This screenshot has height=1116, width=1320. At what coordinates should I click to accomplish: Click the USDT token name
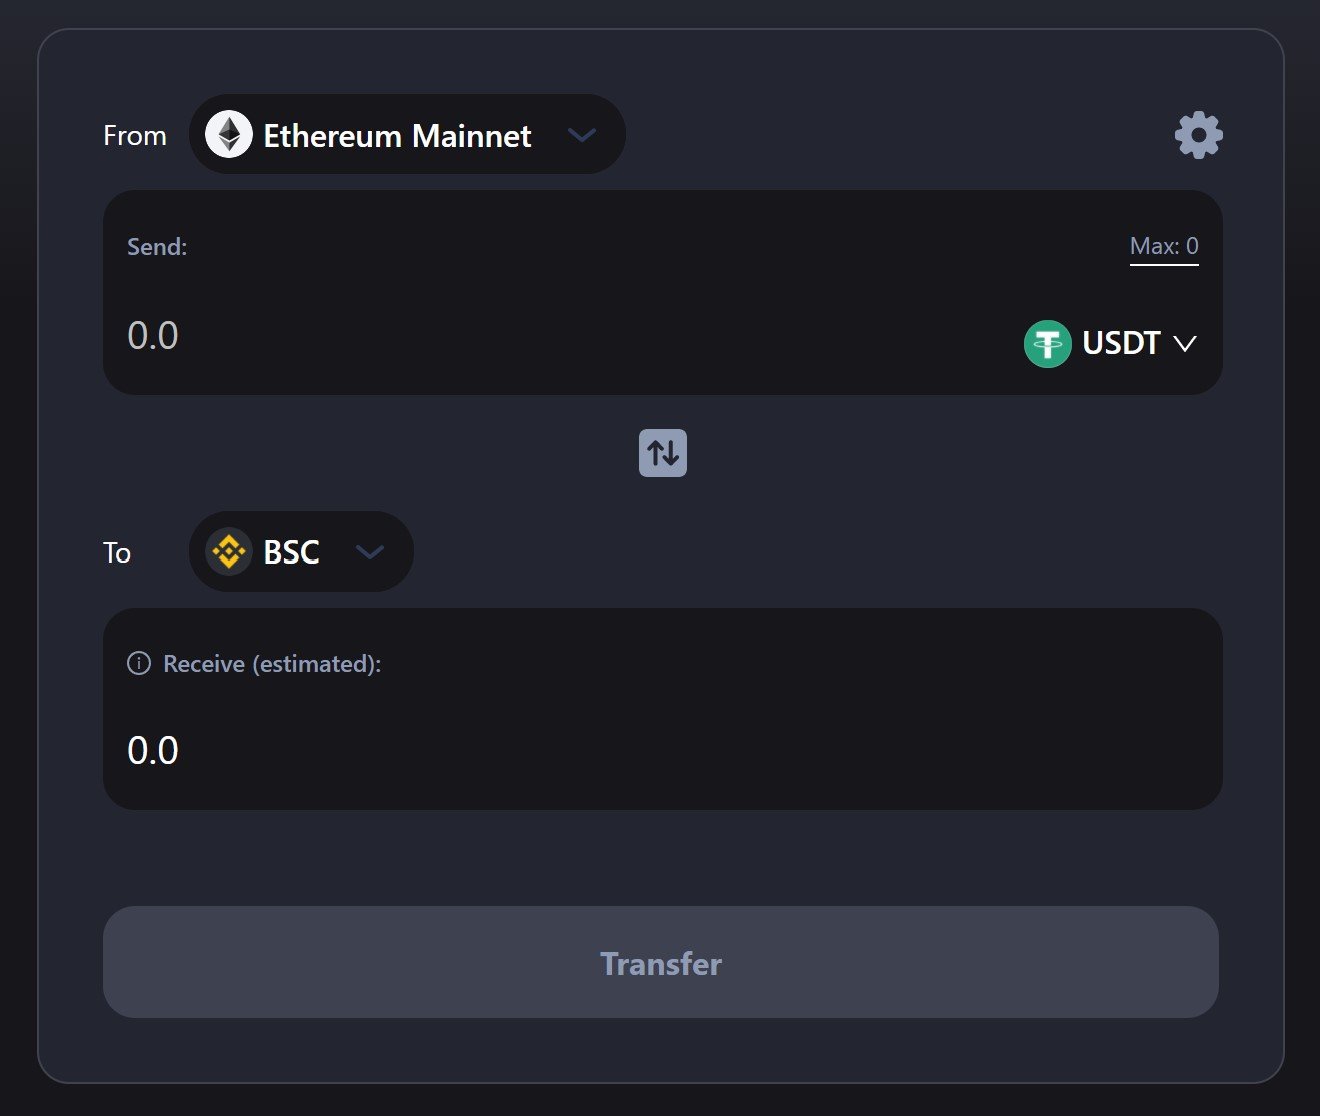point(1121,344)
